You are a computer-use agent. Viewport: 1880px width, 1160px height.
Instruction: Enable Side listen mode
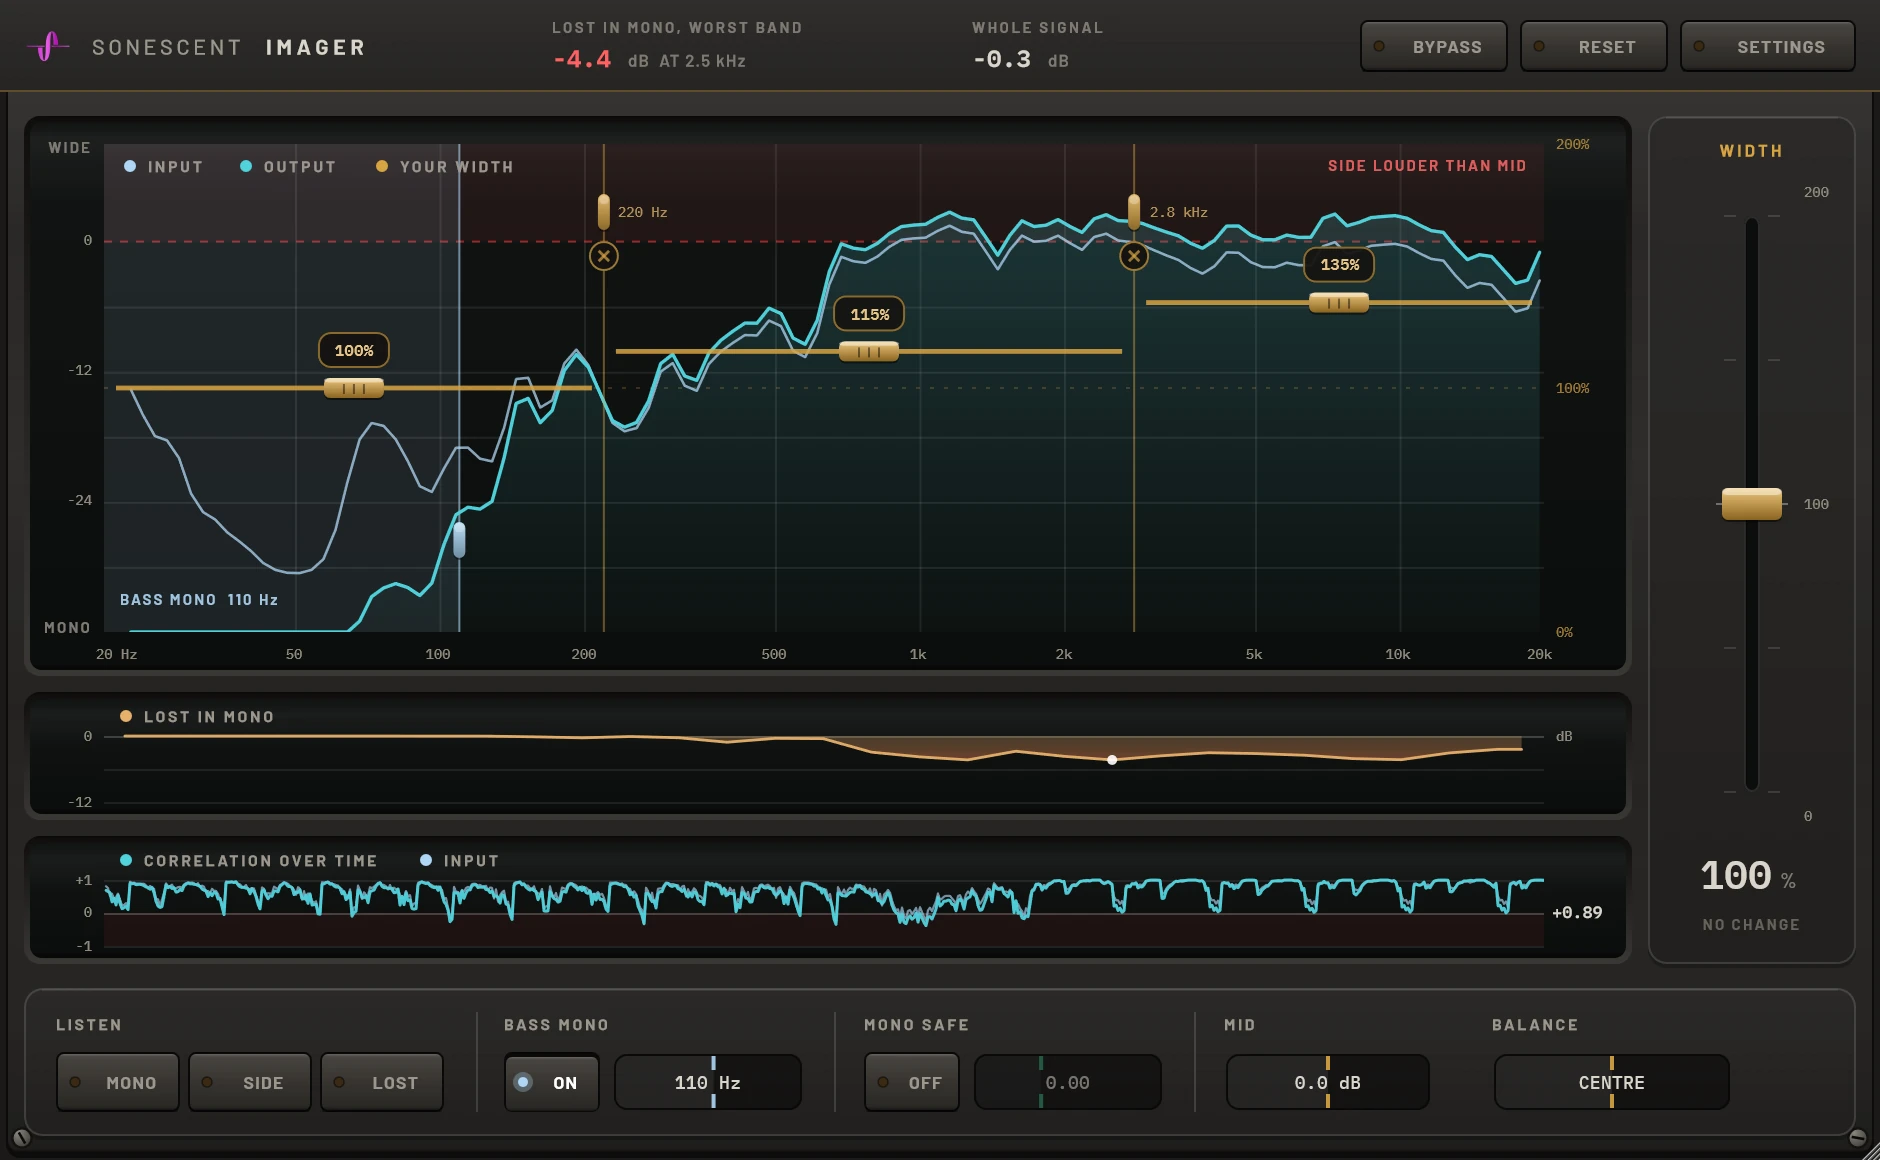pos(249,1082)
